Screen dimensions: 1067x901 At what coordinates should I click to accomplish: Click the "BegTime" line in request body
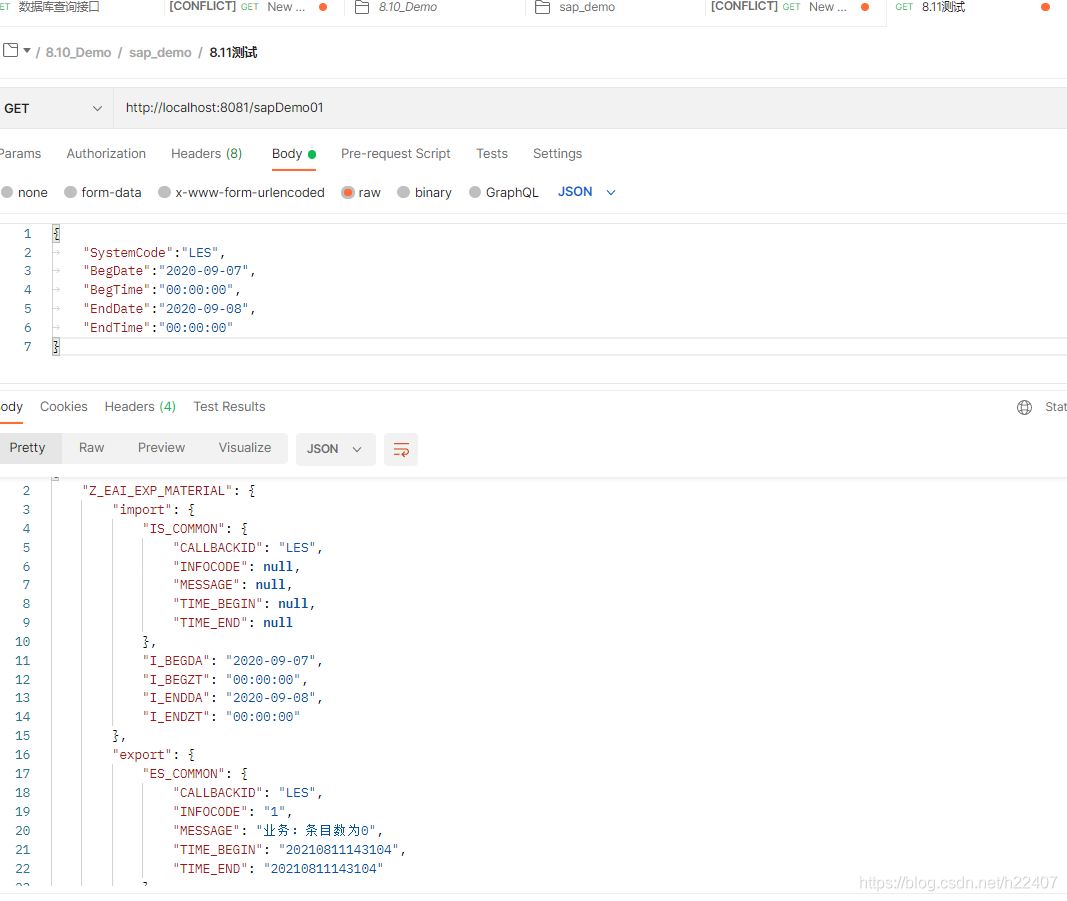(162, 290)
